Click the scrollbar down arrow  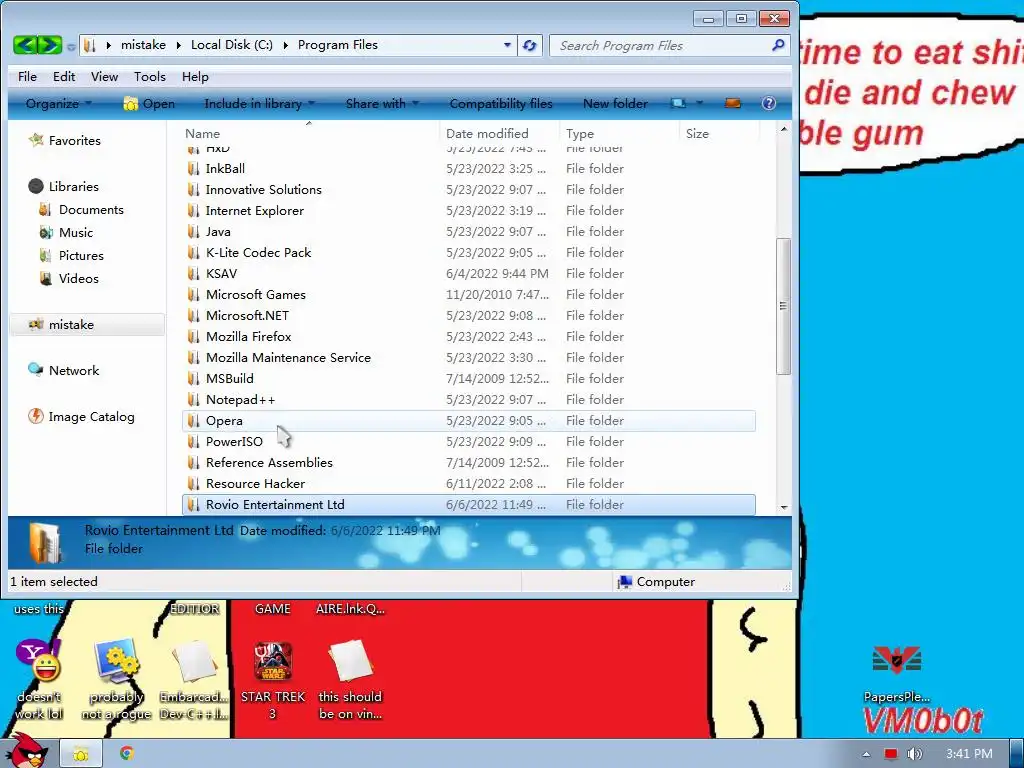tap(783, 507)
